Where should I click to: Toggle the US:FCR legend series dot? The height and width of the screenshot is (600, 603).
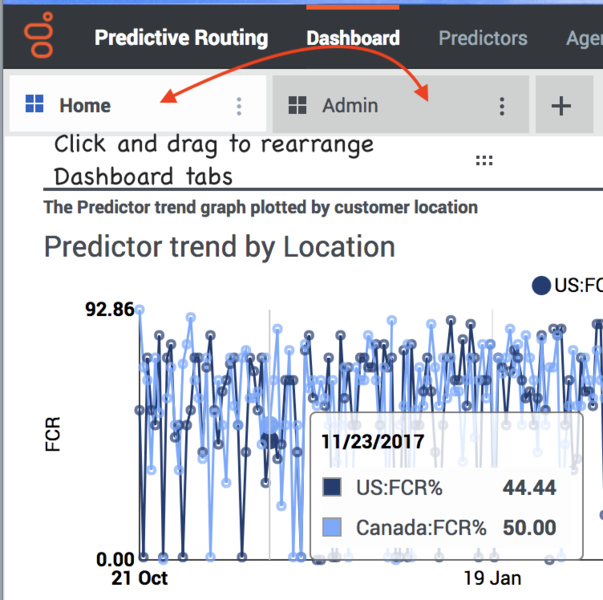click(x=541, y=286)
